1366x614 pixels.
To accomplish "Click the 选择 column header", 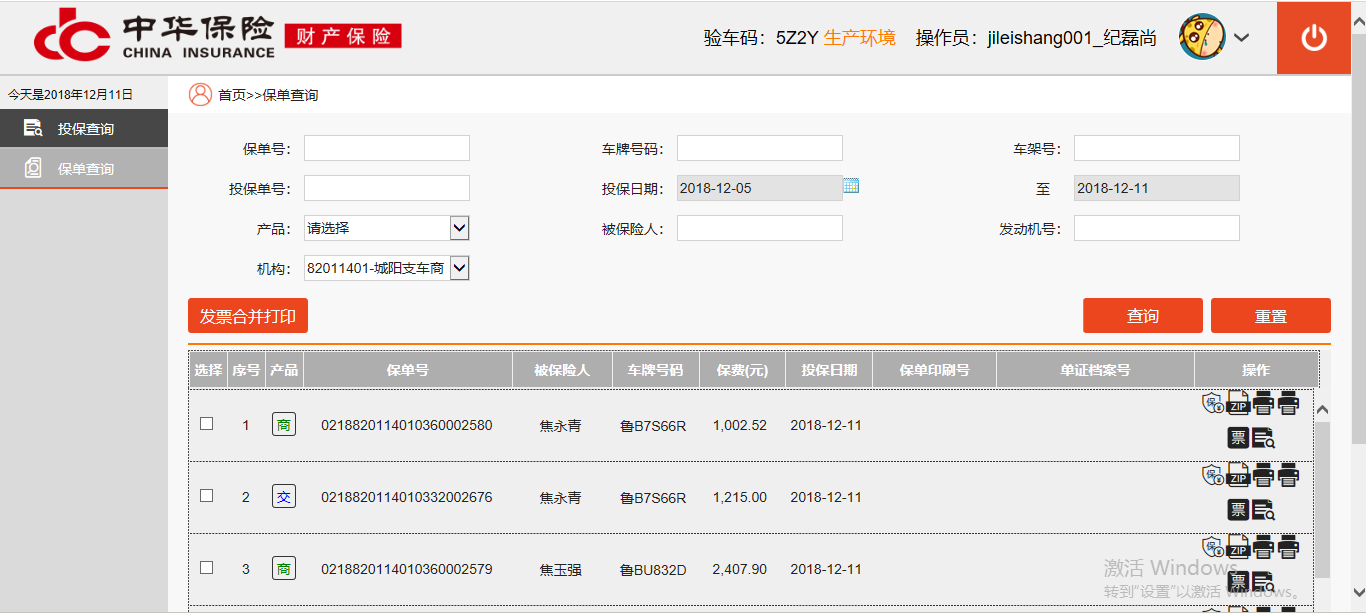I will pyautogui.click(x=208, y=370).
